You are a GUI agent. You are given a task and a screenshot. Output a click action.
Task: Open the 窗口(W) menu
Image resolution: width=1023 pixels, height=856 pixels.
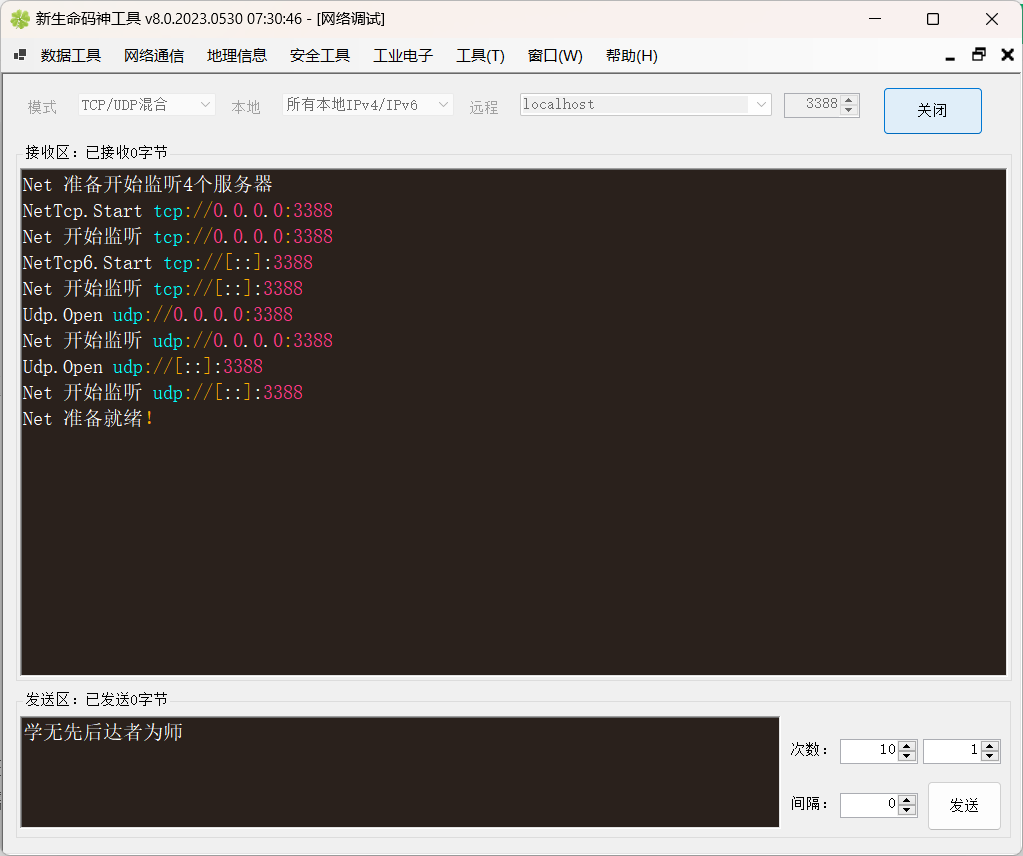[x=555, y=56]
